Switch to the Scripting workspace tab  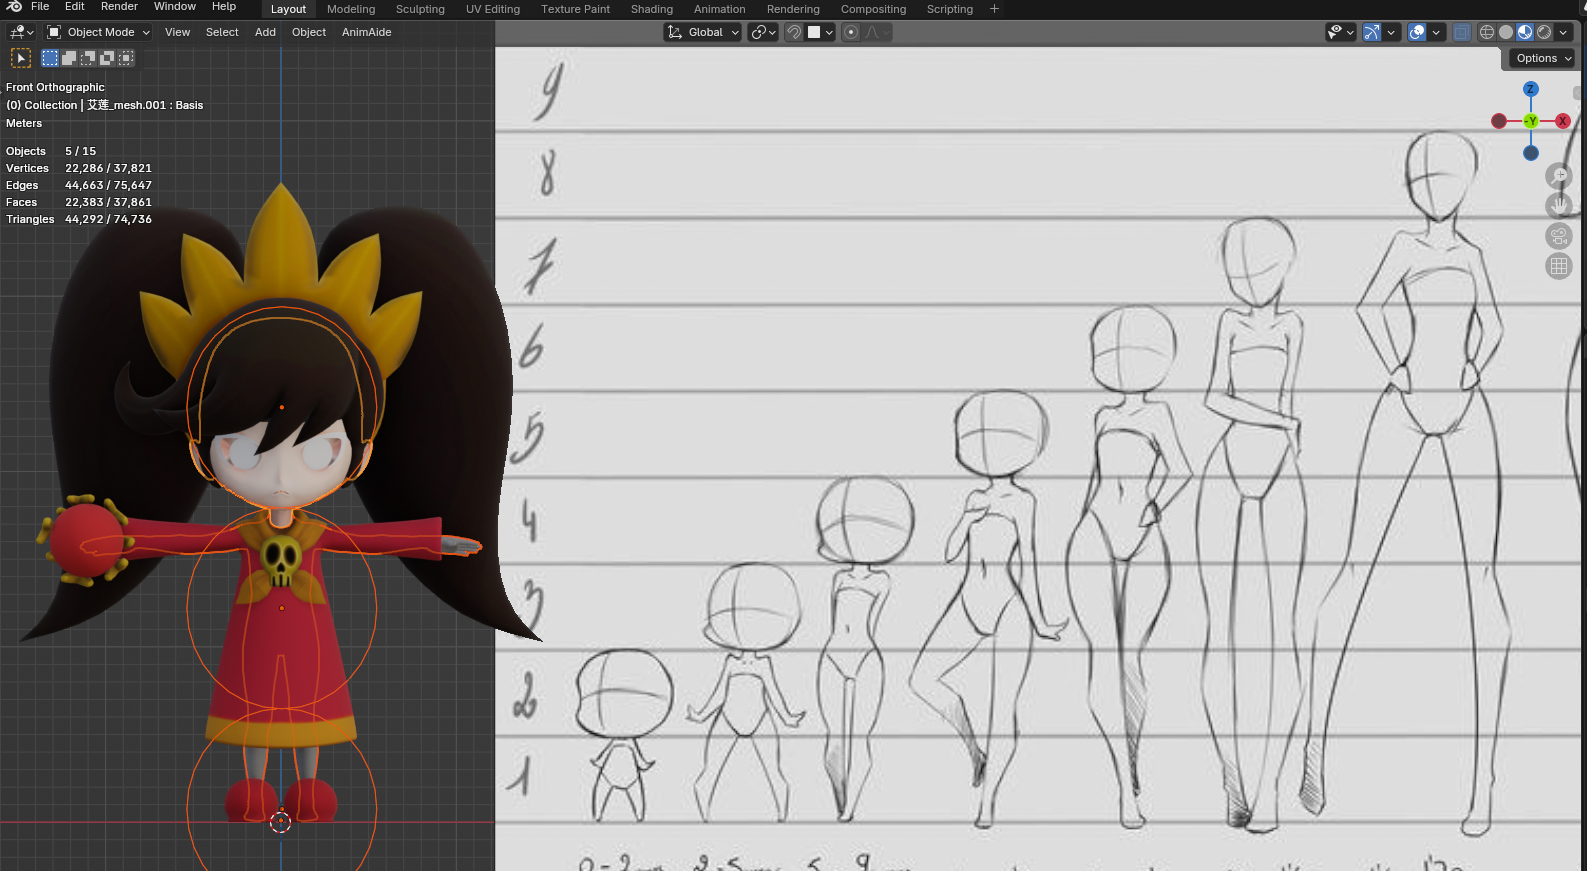[950, 9]
